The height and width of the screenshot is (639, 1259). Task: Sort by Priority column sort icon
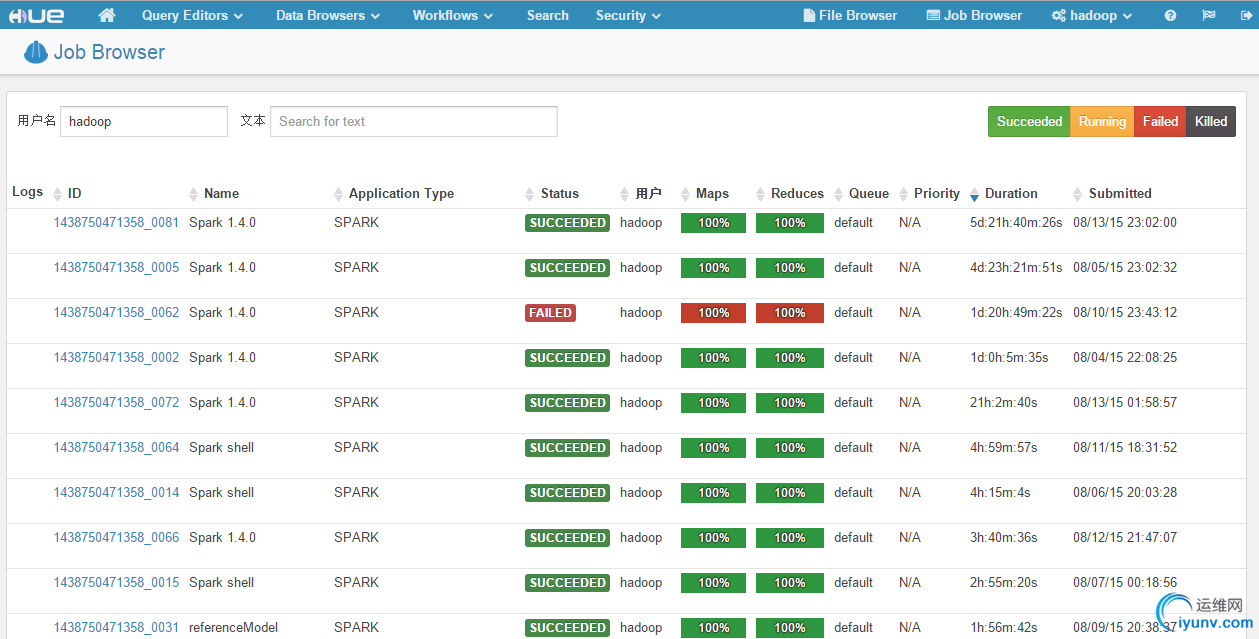904,194
